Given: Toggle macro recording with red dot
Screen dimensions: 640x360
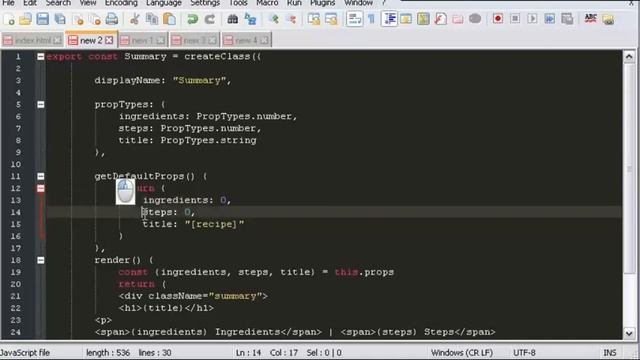Looking at the screenshot, I should point(498,19).
